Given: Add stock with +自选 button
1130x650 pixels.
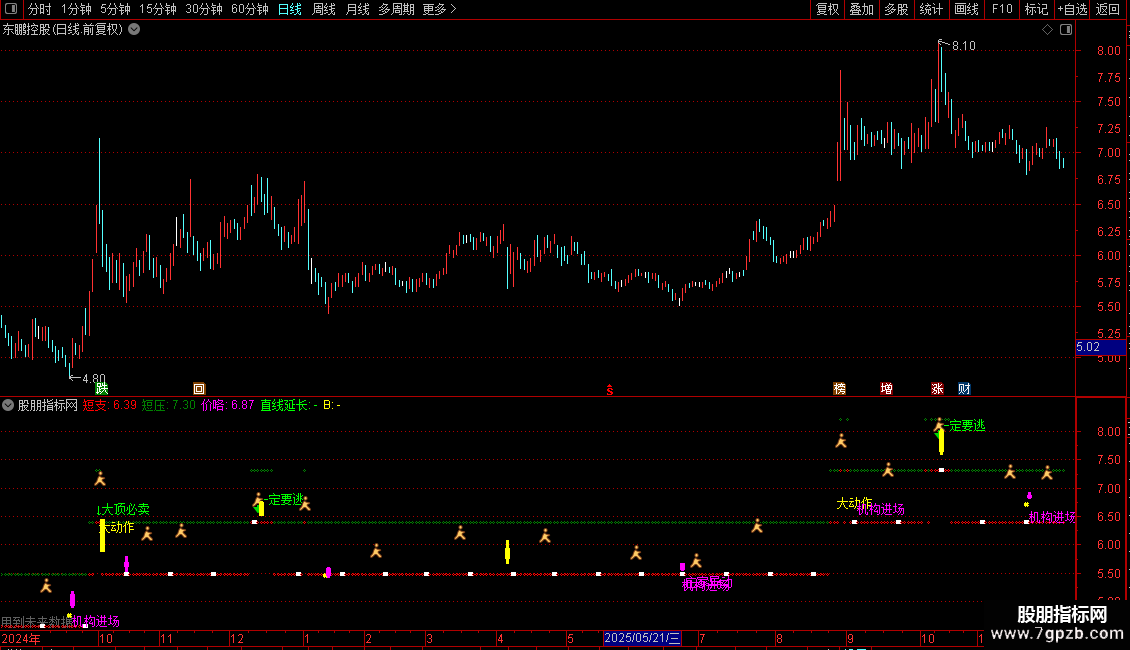Looking at the screenshot, I should (1072, 9).
